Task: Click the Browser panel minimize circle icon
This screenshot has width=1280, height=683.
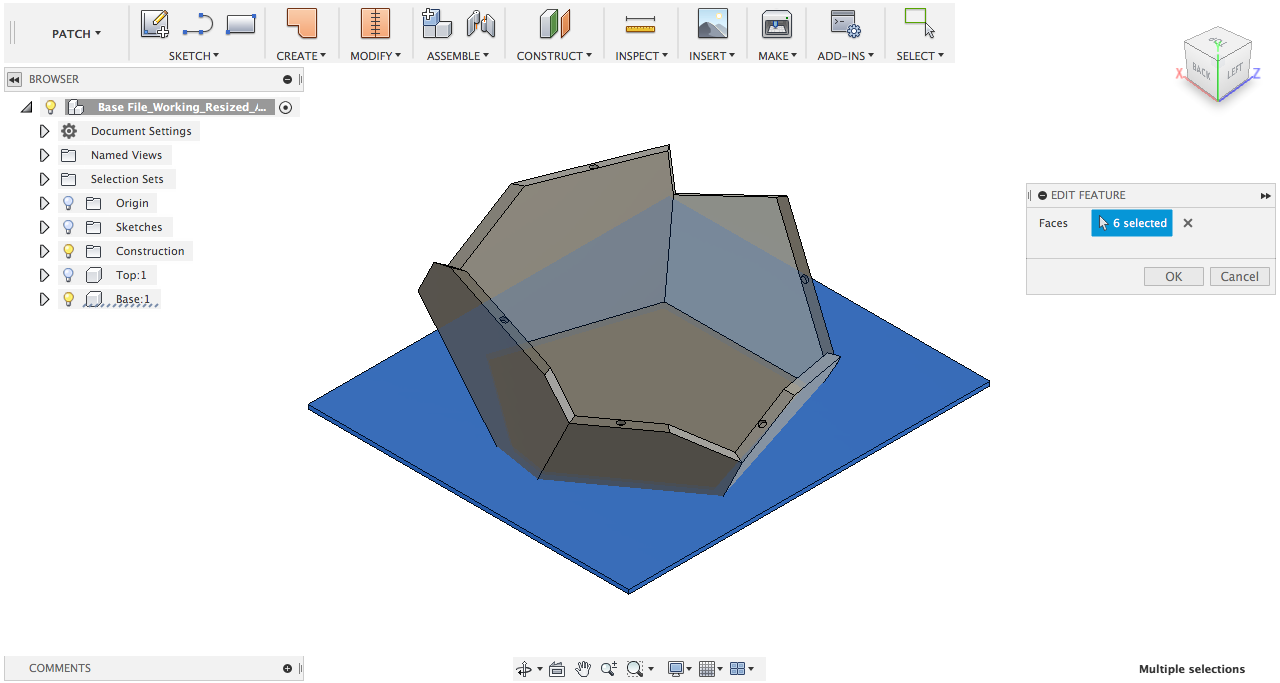Action: tap(288, 79)
